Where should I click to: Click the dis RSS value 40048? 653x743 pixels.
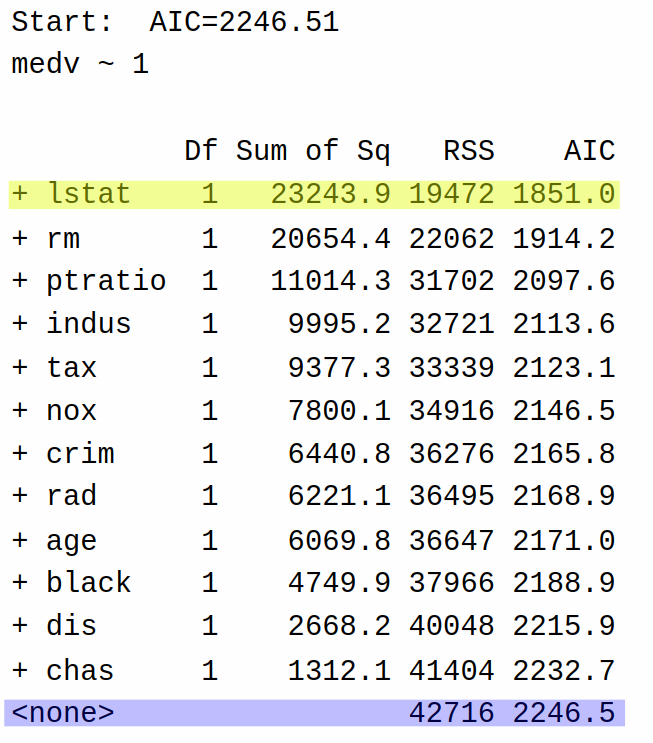click(x=452, y=626)
